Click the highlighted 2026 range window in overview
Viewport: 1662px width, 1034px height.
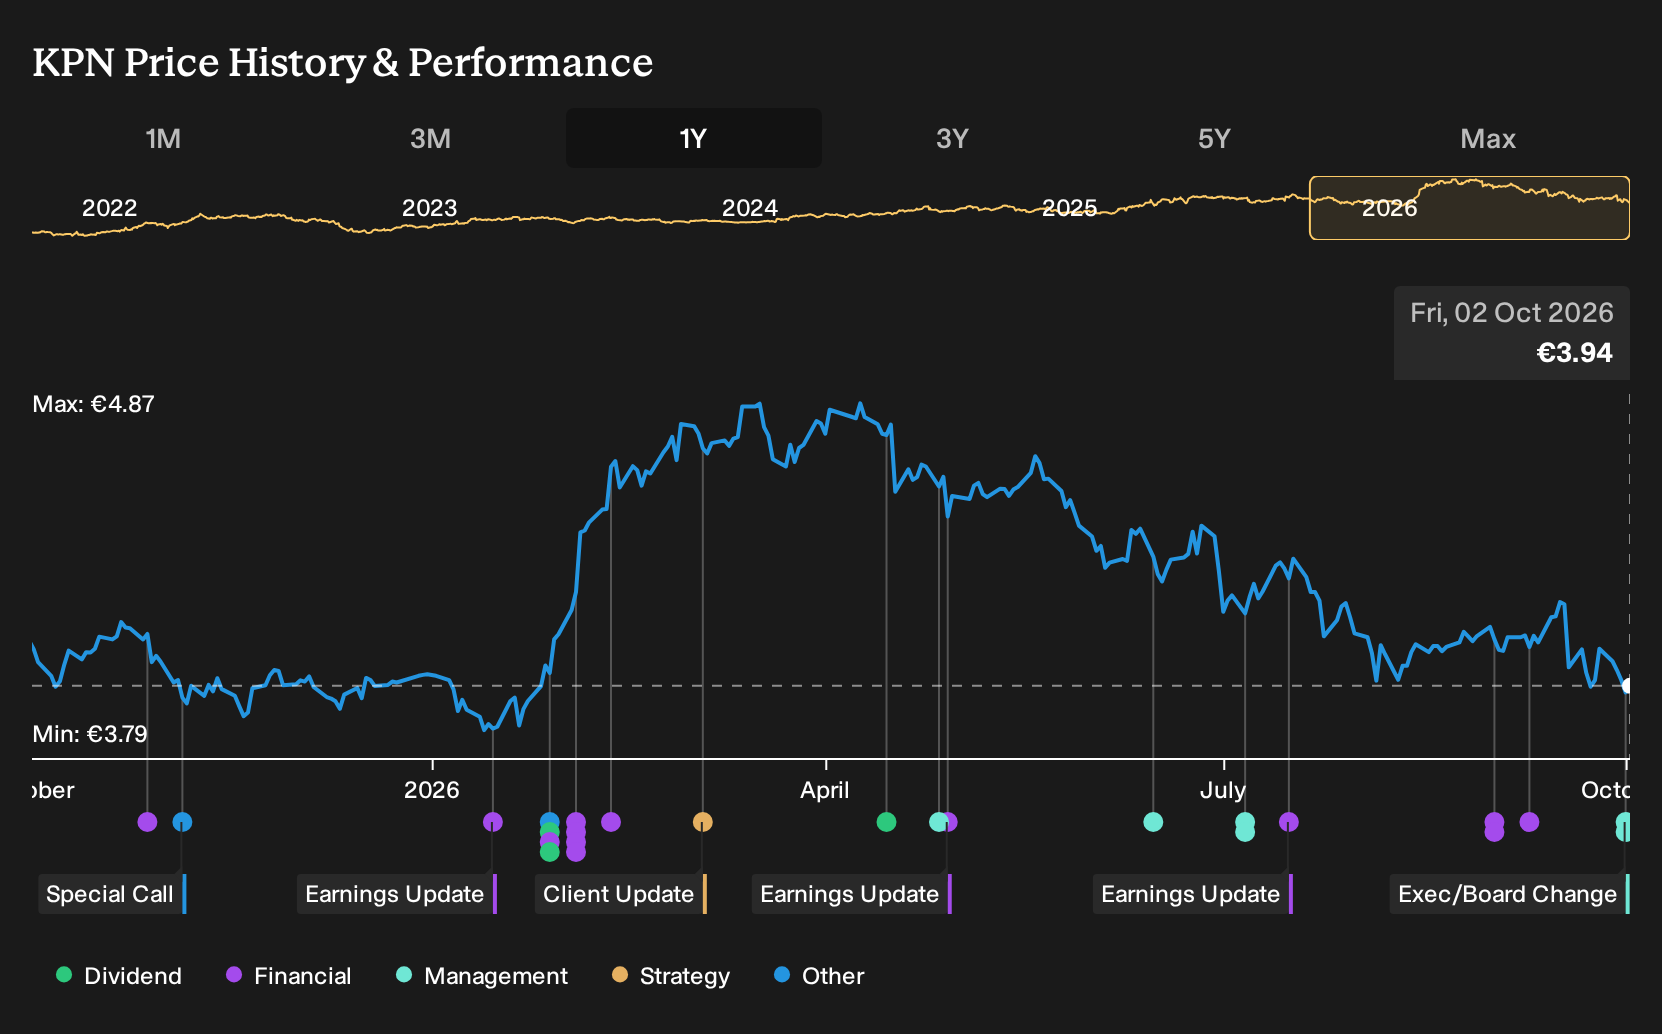click(1470, 208)
